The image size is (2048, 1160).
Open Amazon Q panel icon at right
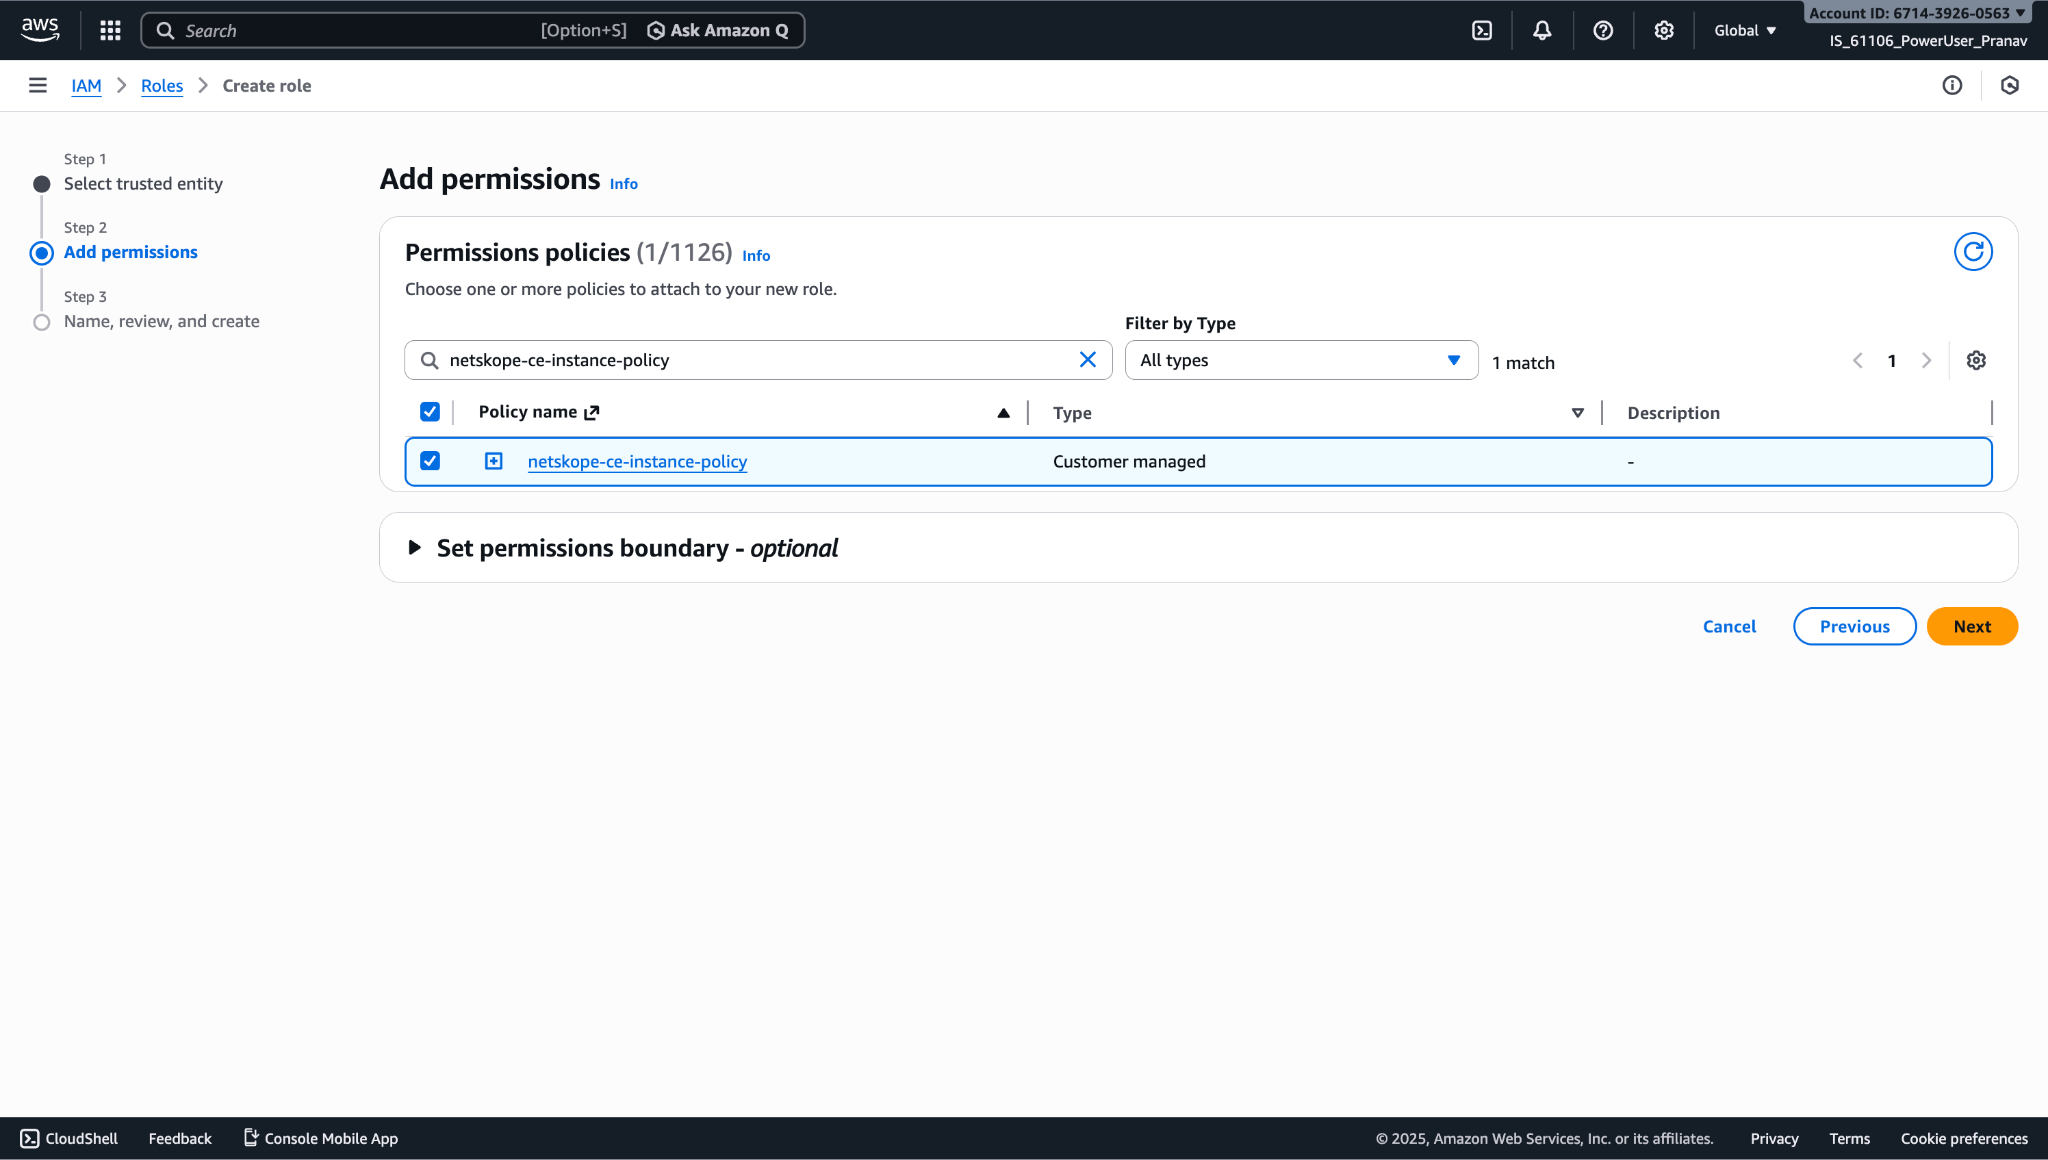2010,85
